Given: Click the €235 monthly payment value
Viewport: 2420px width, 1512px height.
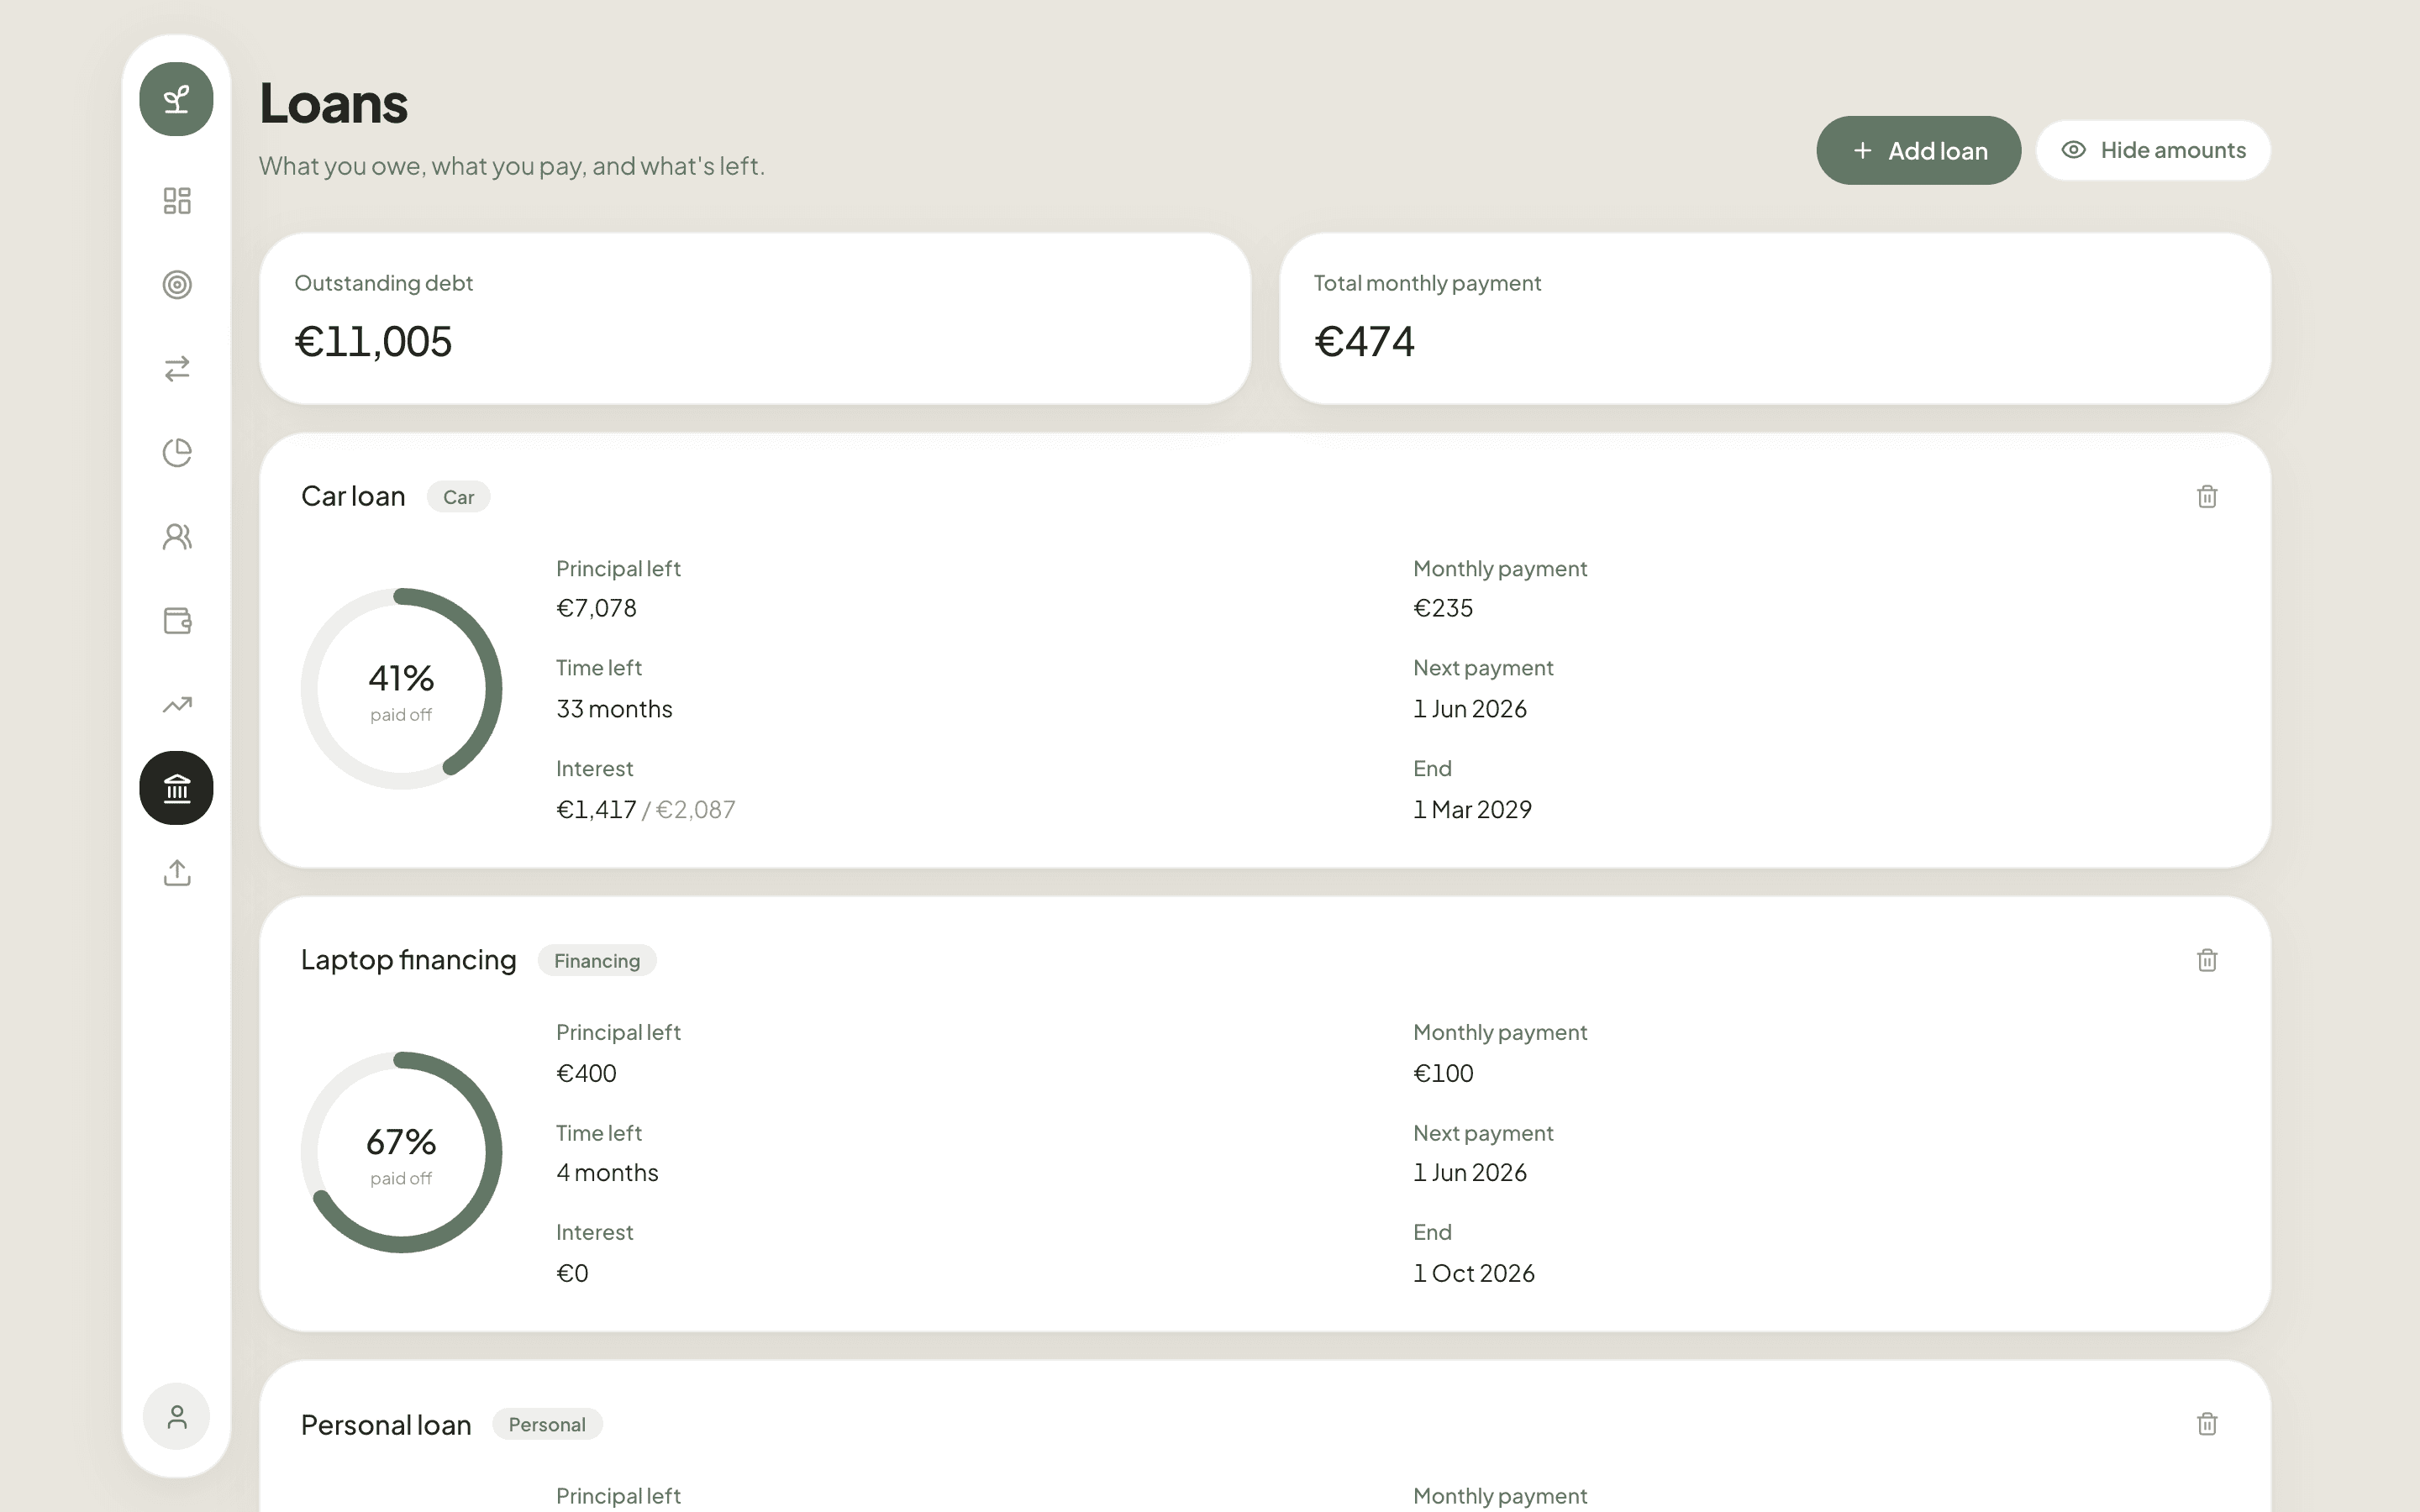Looking at the screenshot, I should click(1443, 608).
